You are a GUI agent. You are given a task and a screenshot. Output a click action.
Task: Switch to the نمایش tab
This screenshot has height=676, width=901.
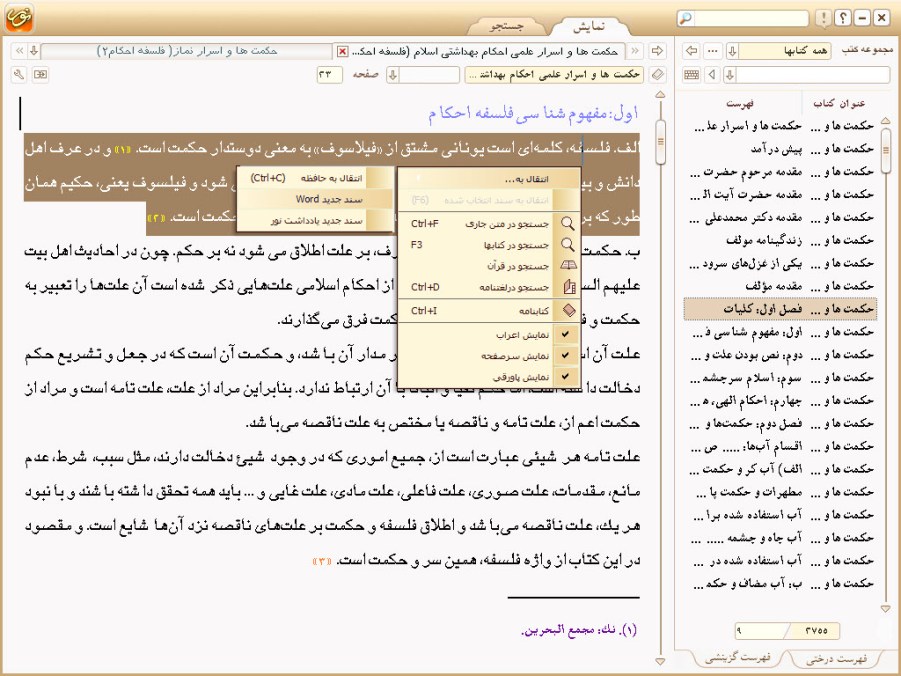coord(589,26)
